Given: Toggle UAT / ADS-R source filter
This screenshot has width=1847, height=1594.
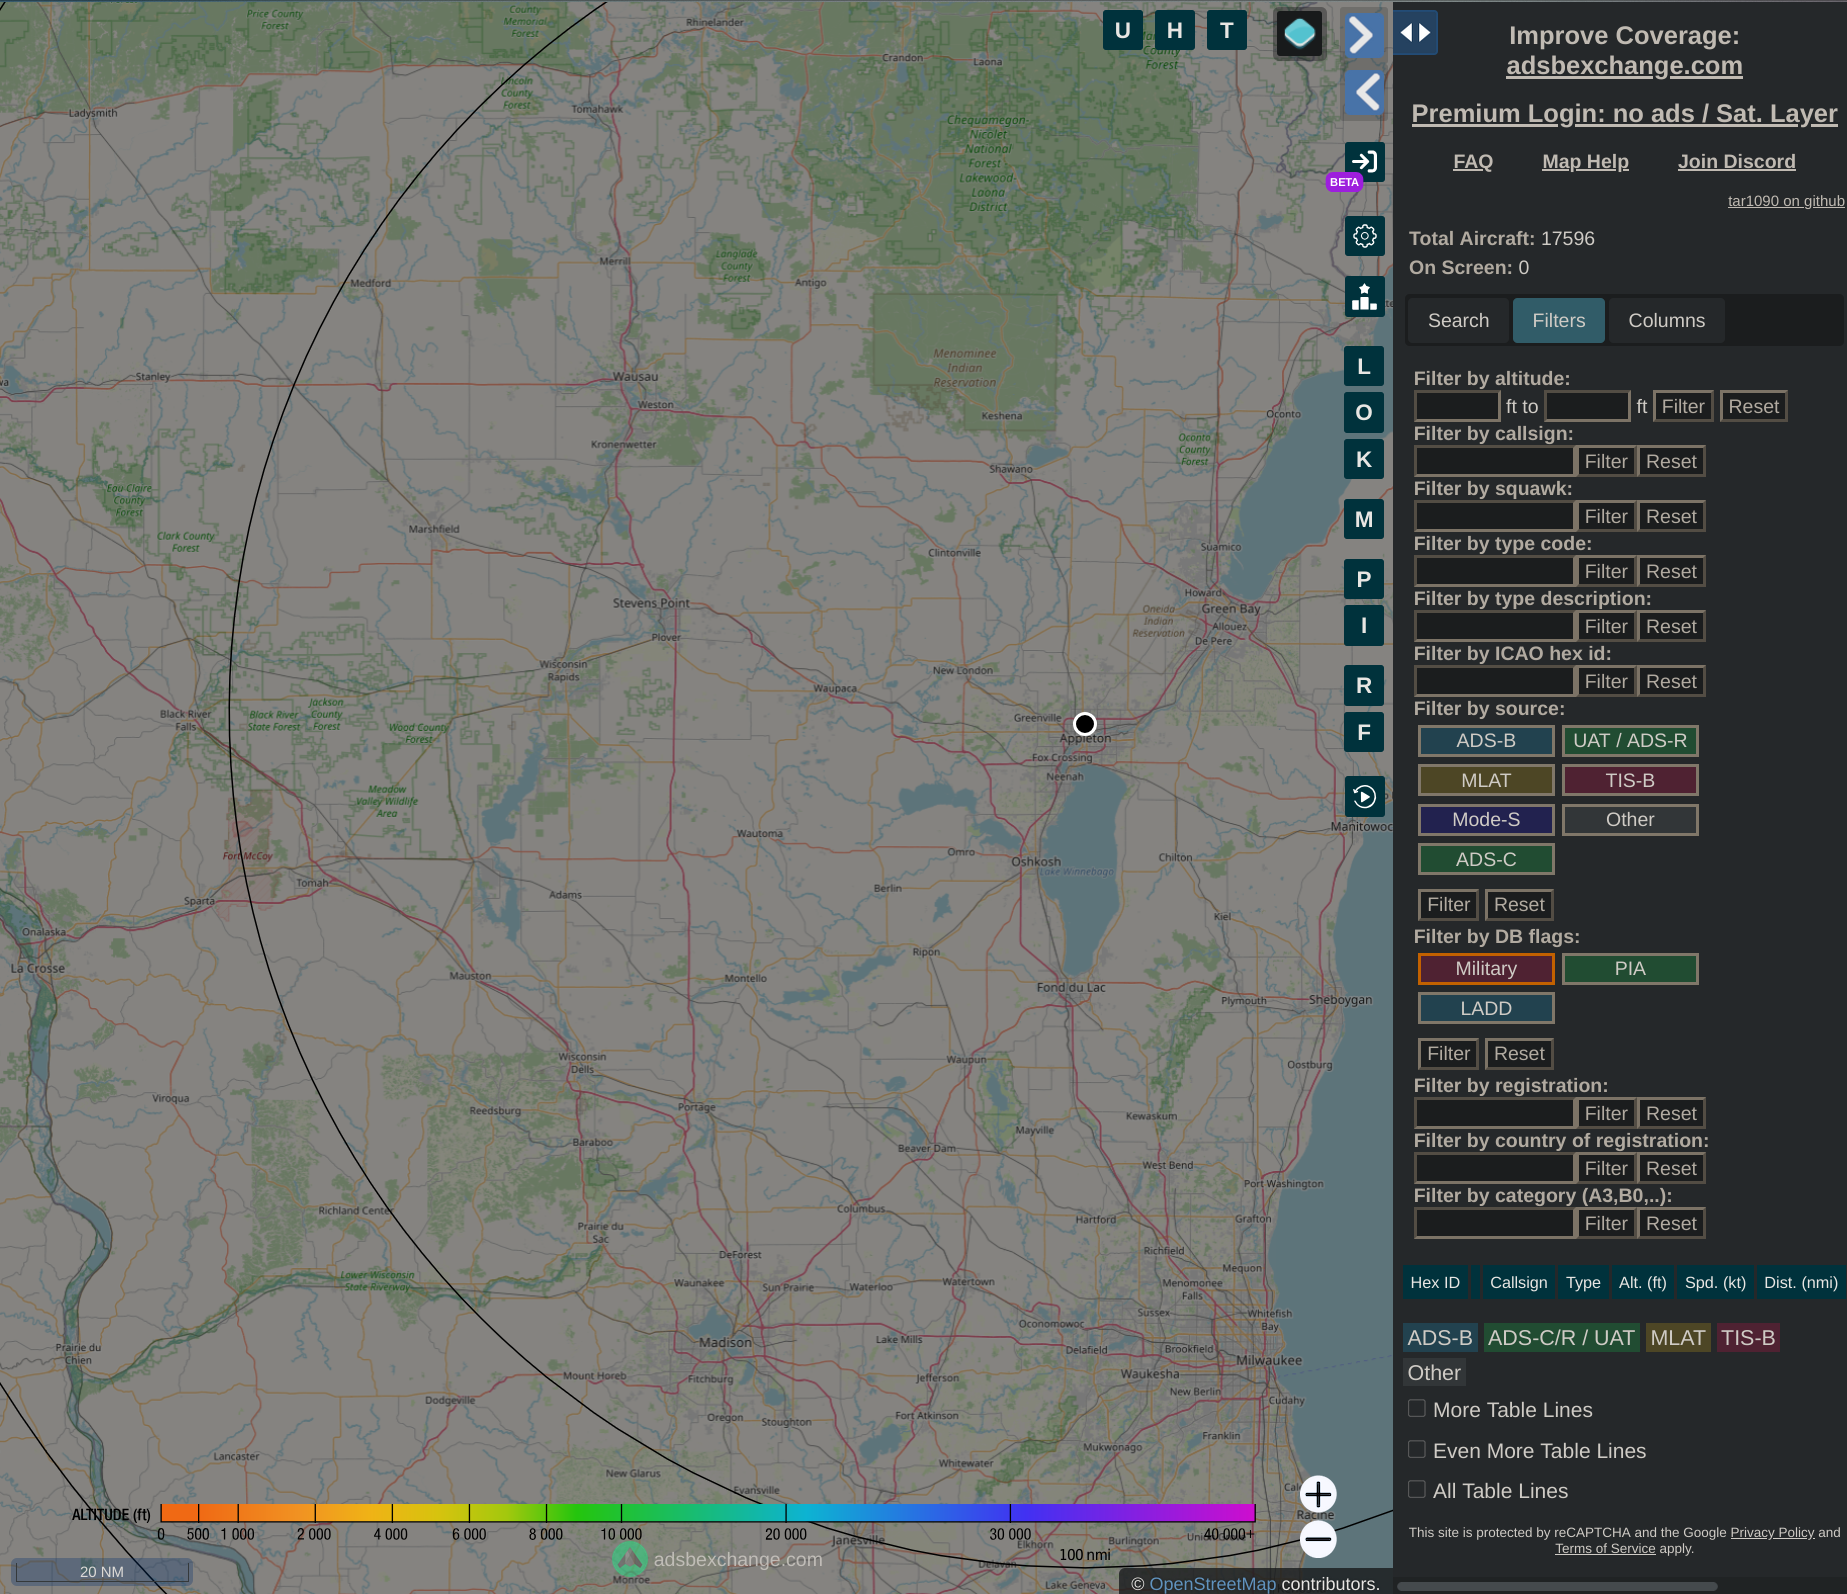Looking at the screenshot, I should 1630,741.
